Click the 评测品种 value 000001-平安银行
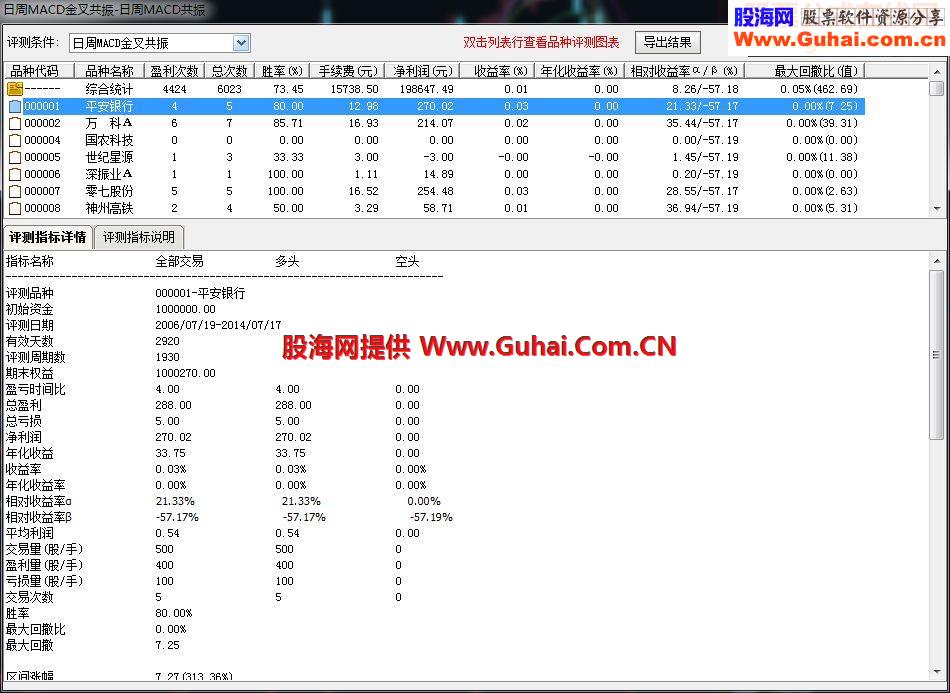Image resolution: width=950 pixels, height=693 pixels. coord(200,293)
